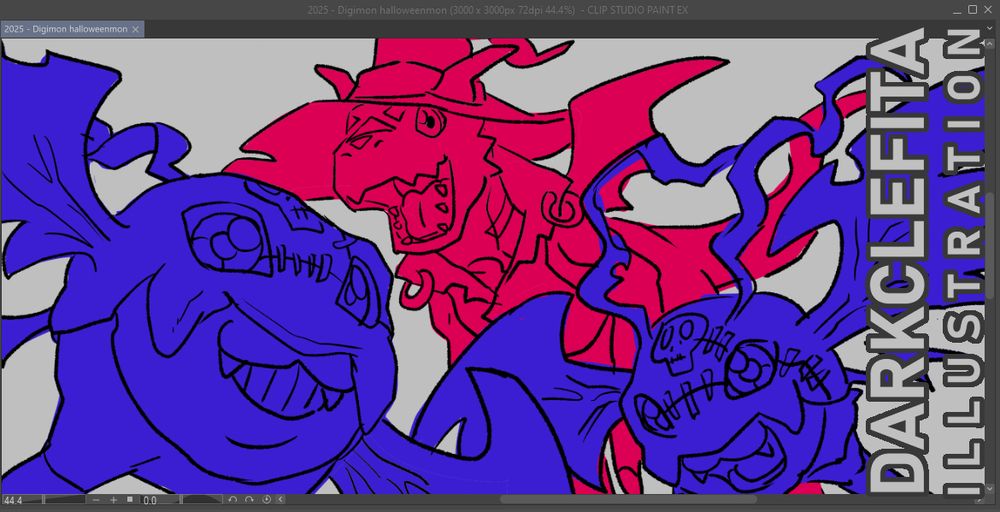Reset canvas rotation icon

tap(267, 500)
